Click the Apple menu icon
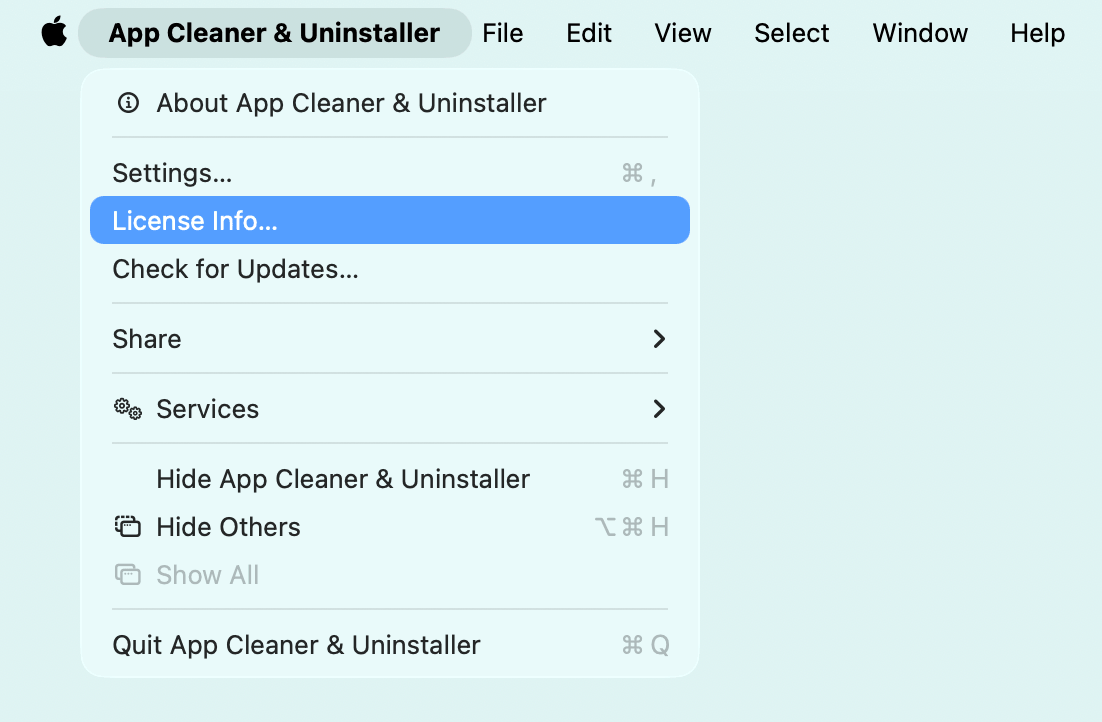Screen dimensions: 1102x722 click(54, 32)
